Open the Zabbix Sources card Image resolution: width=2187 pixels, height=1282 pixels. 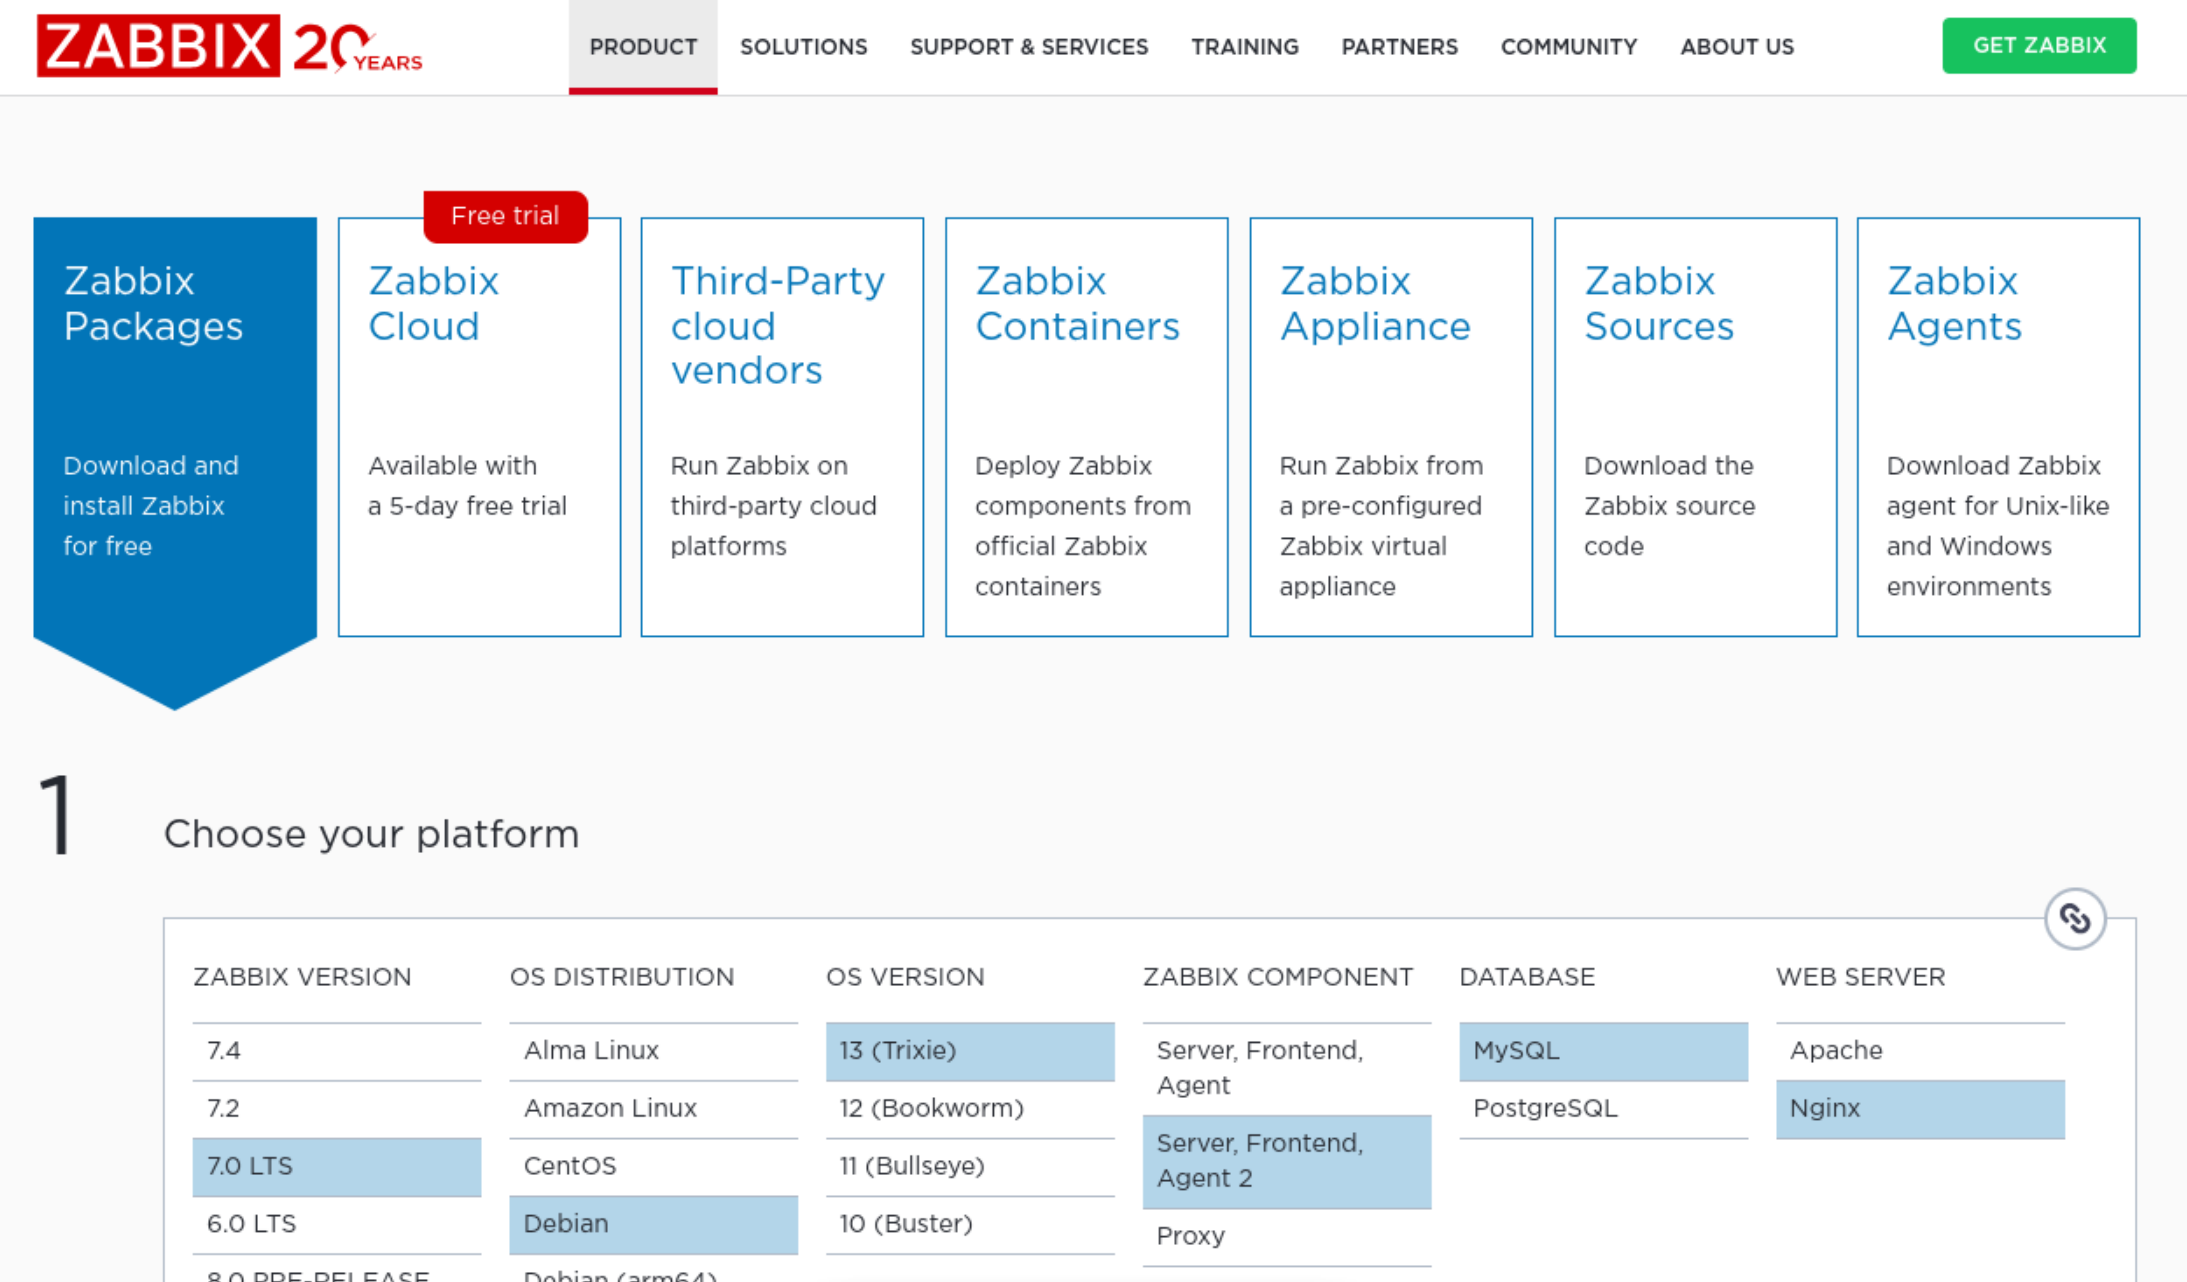click(1695, 427)
